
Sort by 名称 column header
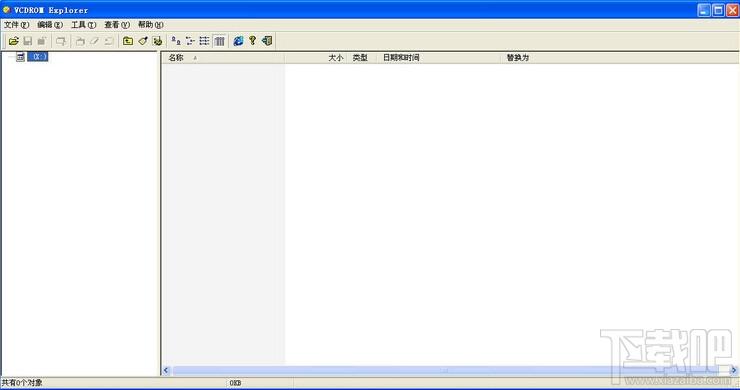point(223,58)
